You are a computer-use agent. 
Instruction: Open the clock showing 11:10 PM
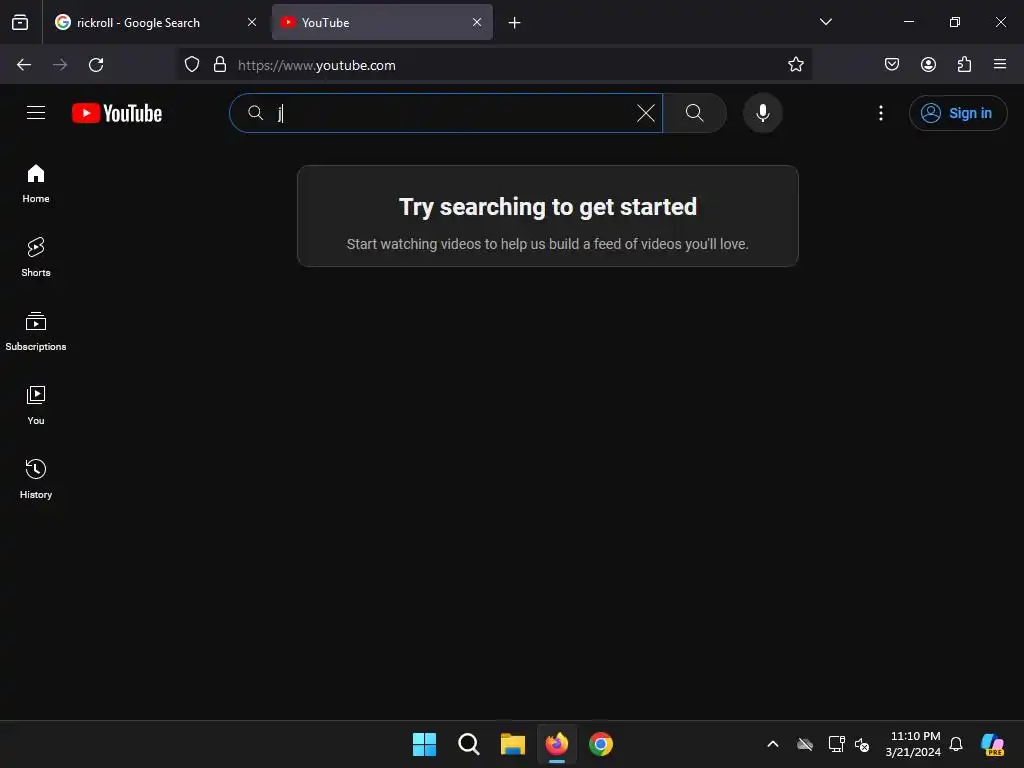point(913,744)
